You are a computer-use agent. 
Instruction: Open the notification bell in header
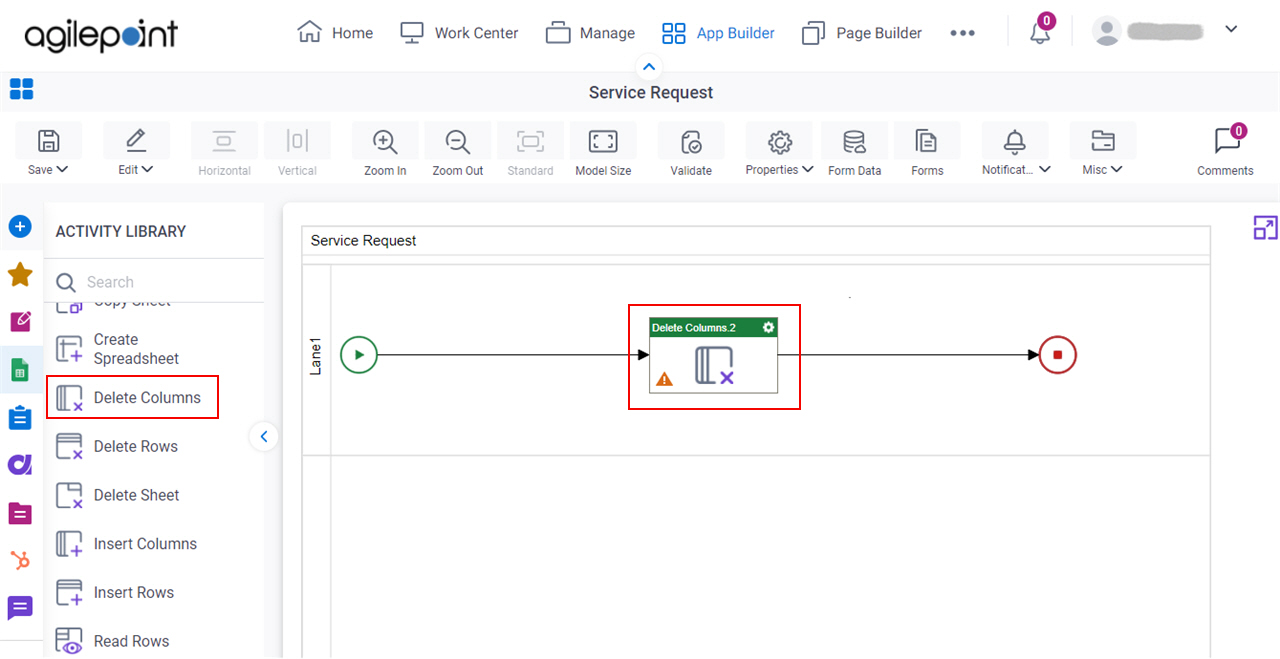pos(1040,32)
